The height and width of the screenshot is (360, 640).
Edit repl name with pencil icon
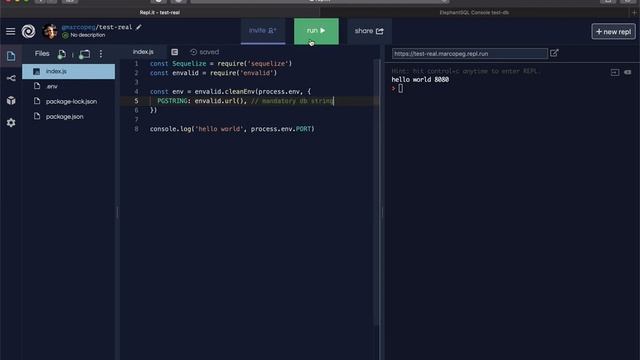(x=139, y=27)
